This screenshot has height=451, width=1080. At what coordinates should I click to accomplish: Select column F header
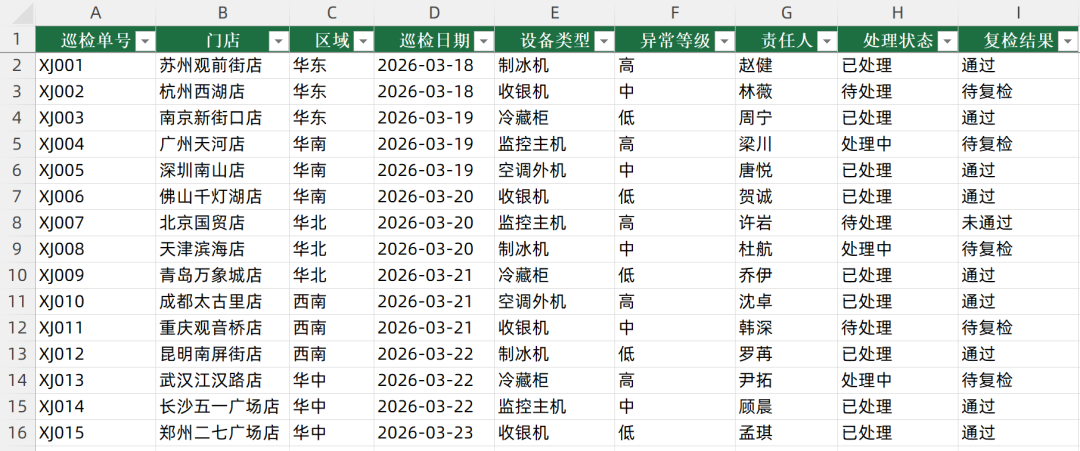tap(675, 12)
